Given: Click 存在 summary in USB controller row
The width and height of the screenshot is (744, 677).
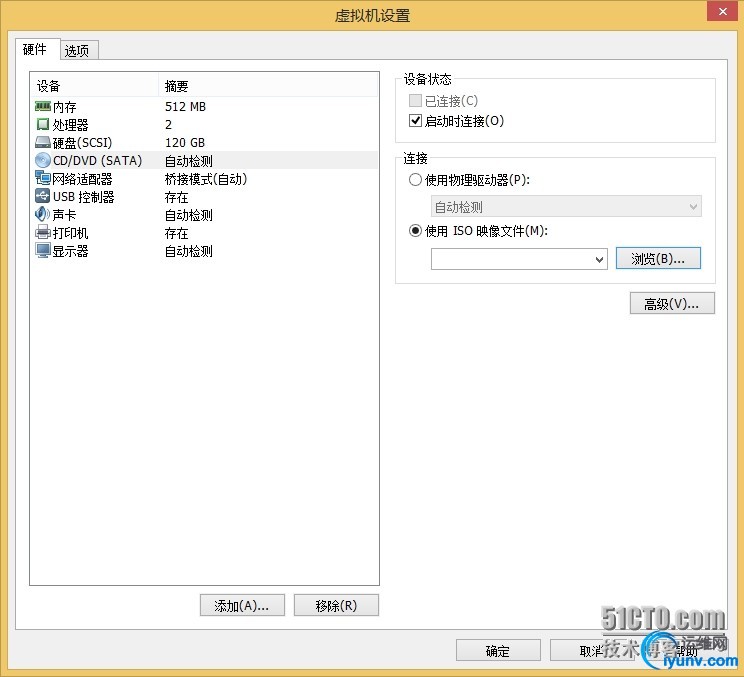Looking at the screenshot, I should point(177,197).
